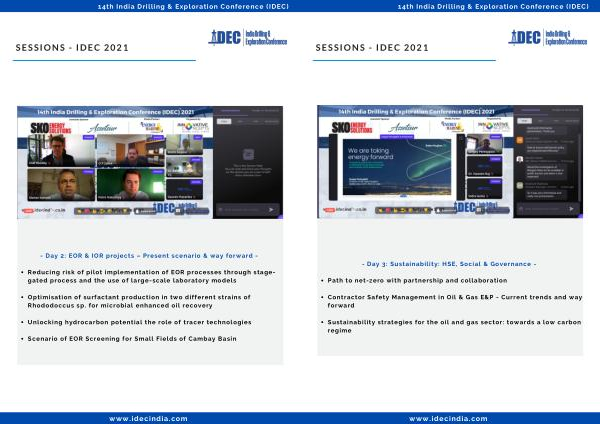Click bullet 'Optimisation of surfactant production'

point(139,301)
